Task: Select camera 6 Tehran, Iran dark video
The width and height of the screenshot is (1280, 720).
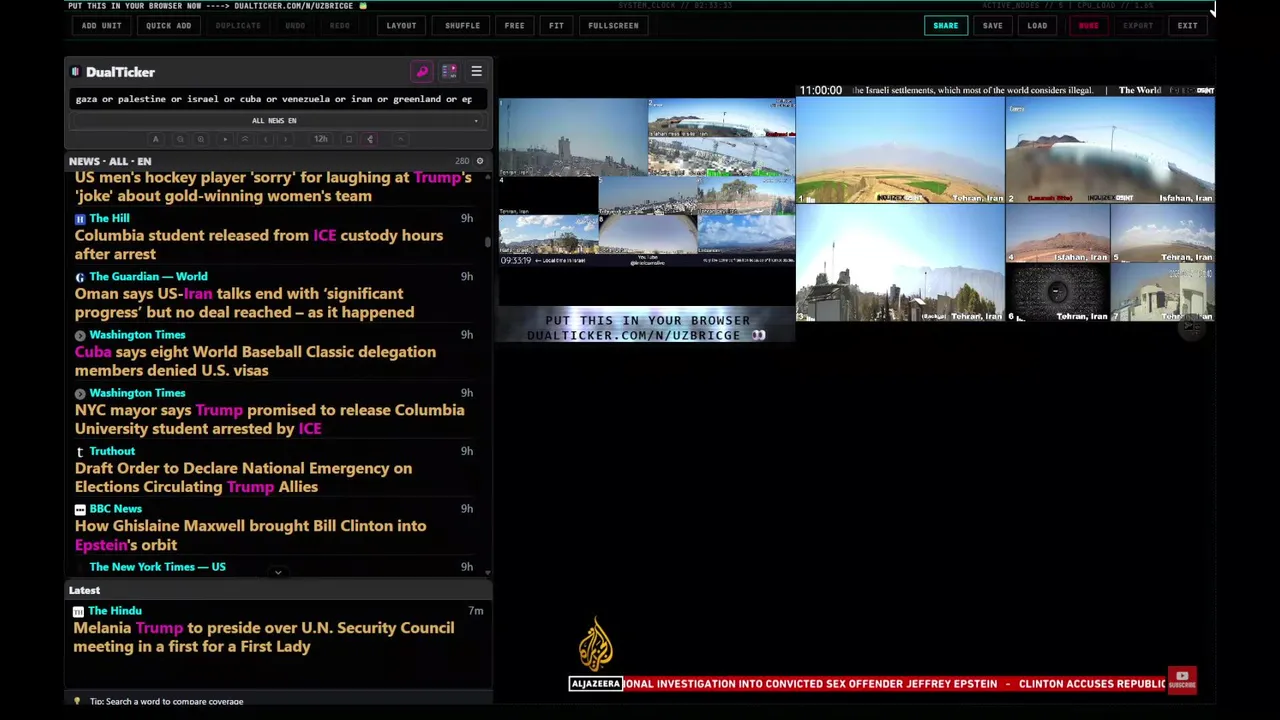Action: 1057,292
